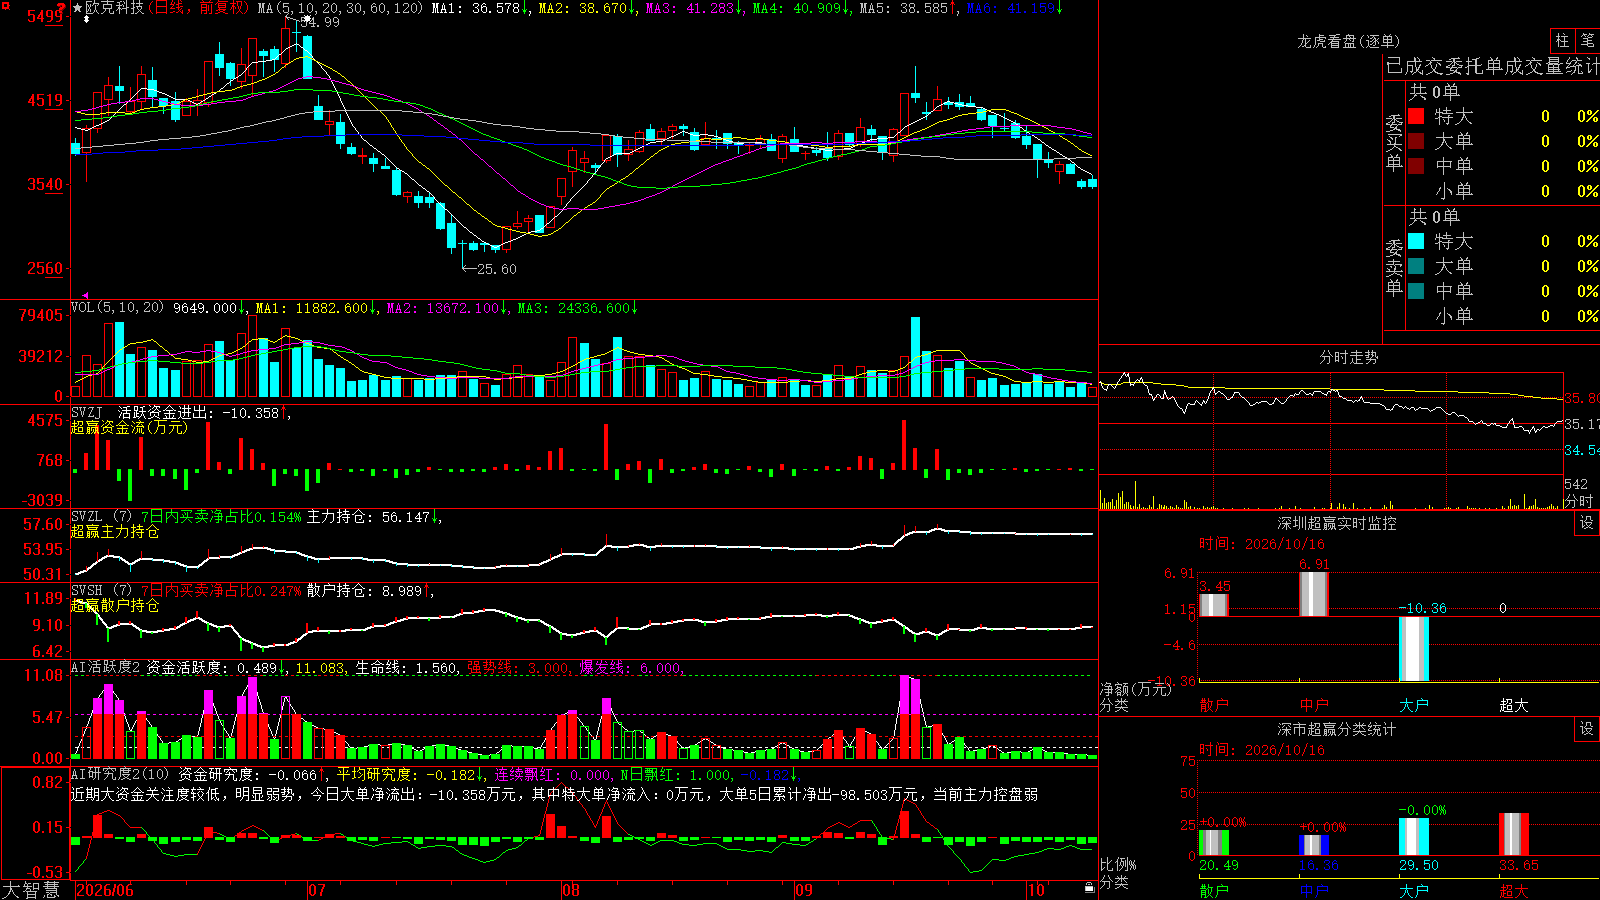Click 中户 in the 深市超赢分类统计 chart
Screen dimensions: 1600x900
tap(1314, 890)
